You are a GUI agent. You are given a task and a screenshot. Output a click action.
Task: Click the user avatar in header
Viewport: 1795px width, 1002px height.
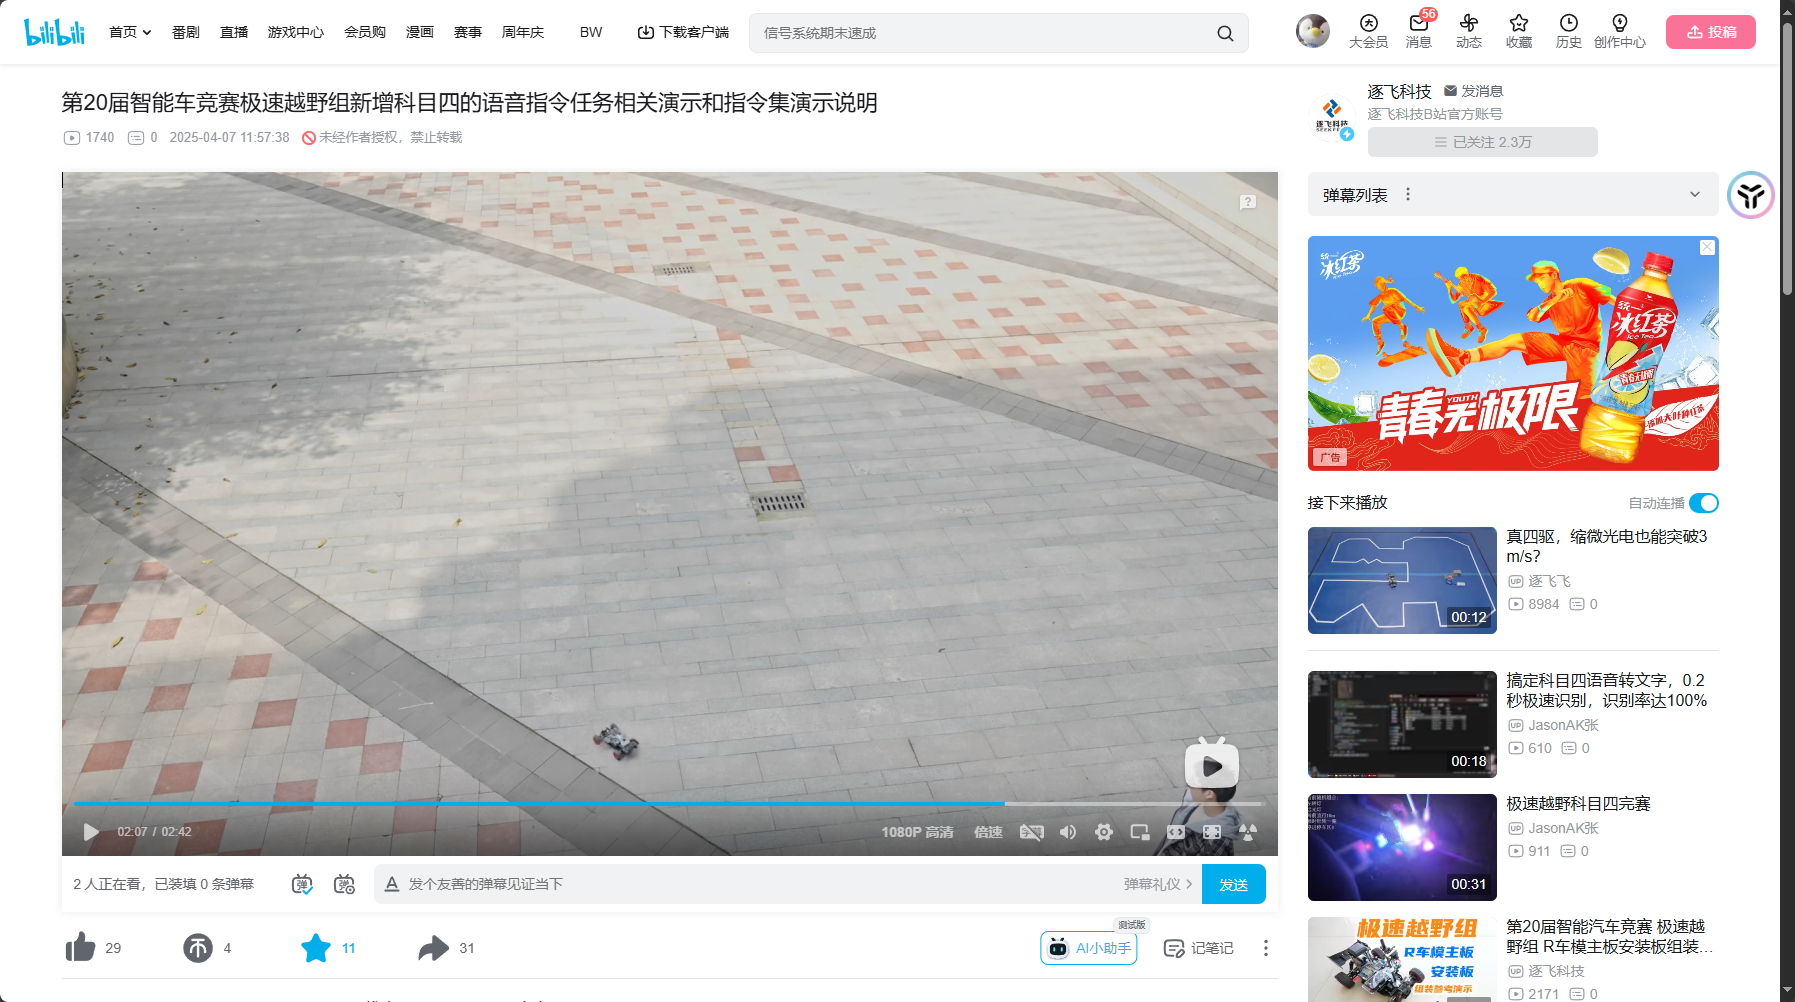[x=1313, y=31]
